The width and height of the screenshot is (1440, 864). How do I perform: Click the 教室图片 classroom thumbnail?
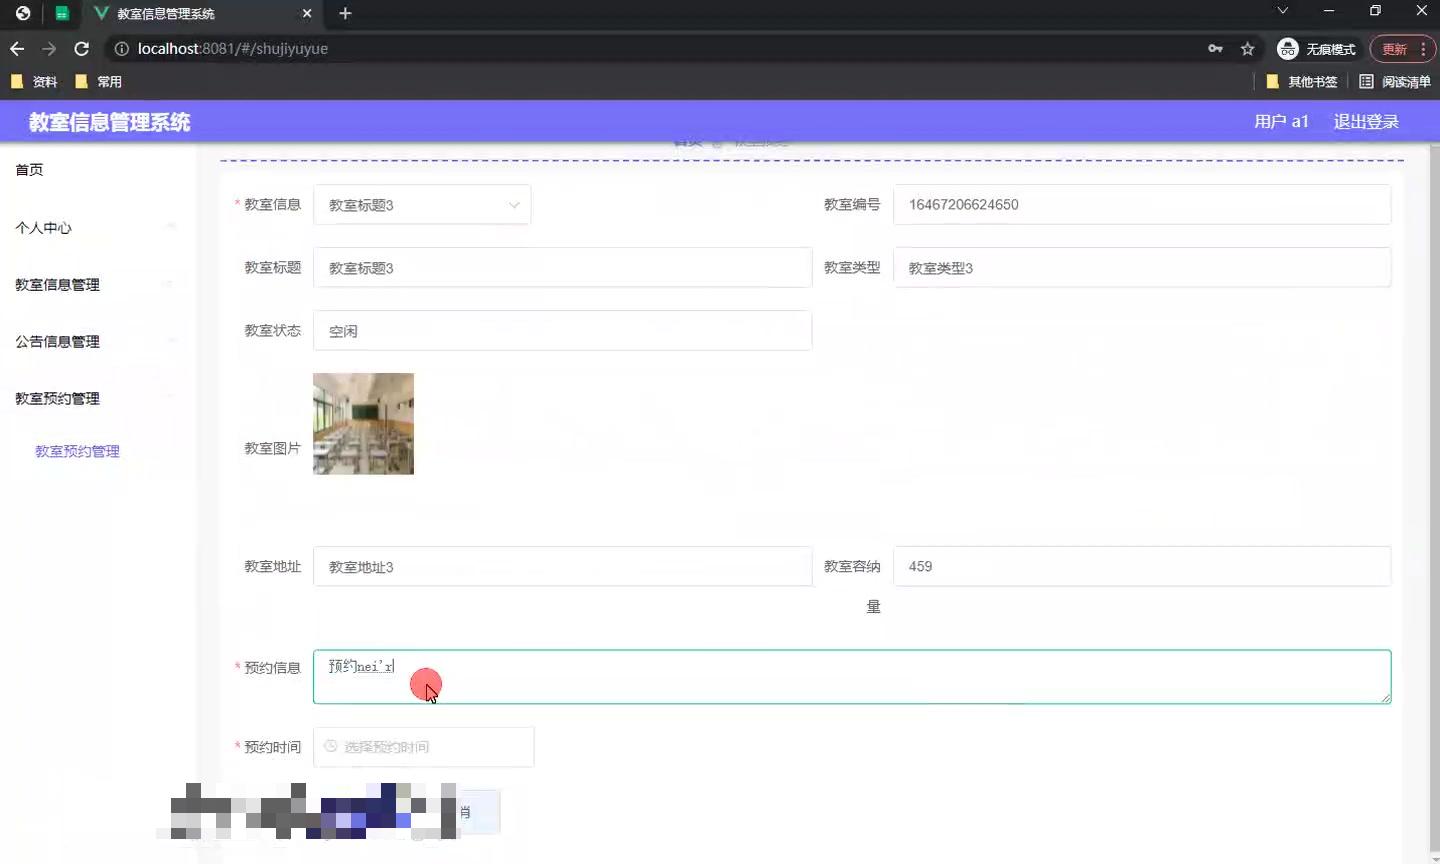pos(363,424)
